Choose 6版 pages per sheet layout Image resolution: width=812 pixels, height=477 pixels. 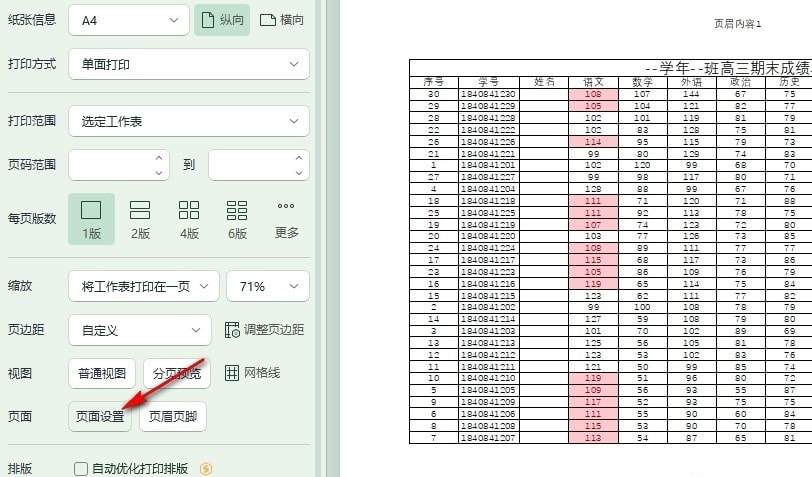pos(237,219)
